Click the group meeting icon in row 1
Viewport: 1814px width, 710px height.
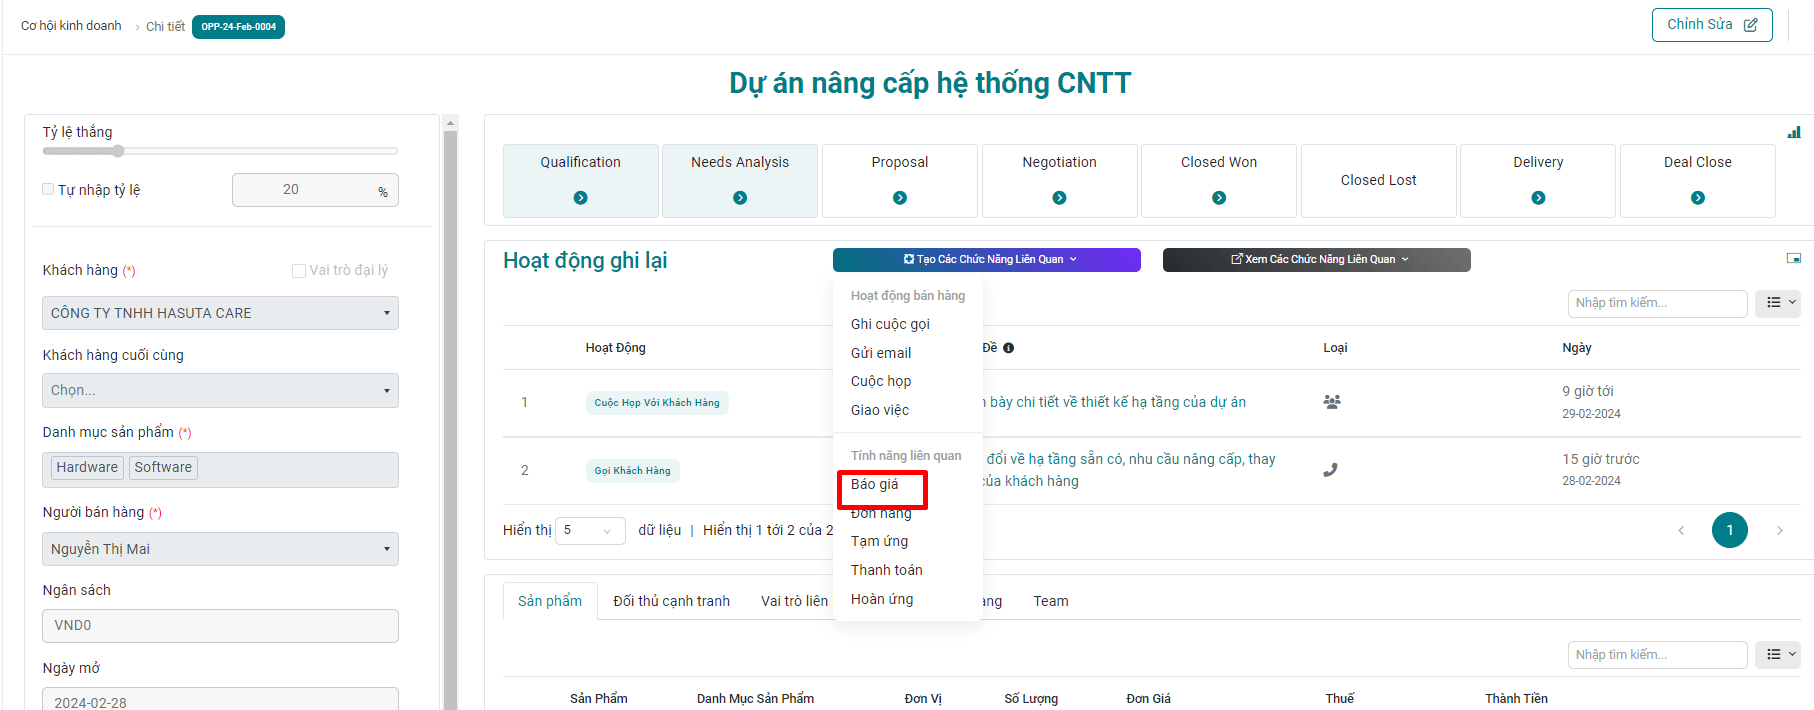(x=1331, y=402)
